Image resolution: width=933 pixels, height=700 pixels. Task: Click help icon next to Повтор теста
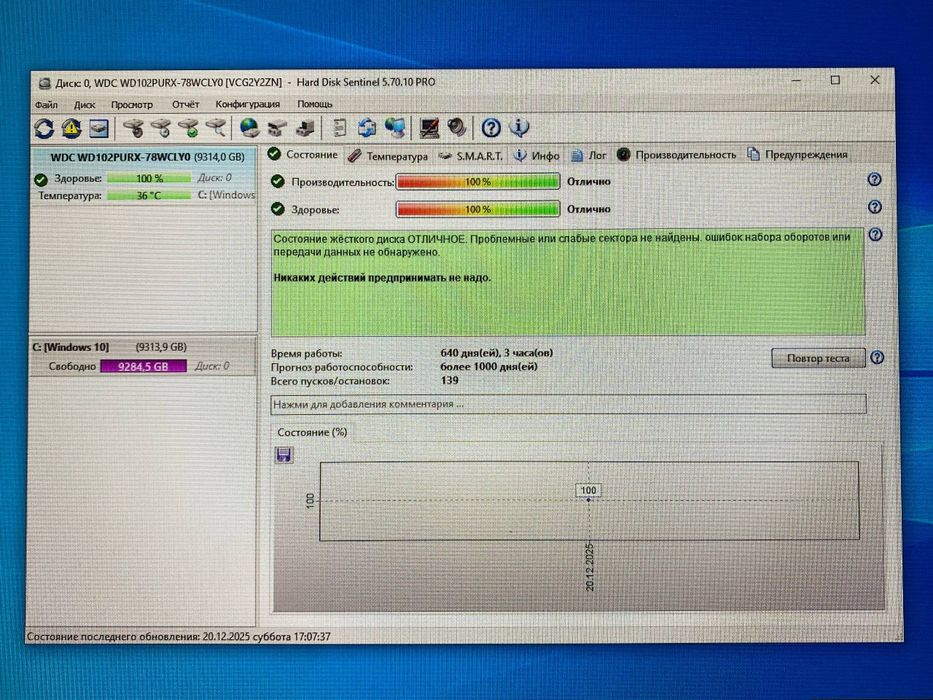tap(877, 358)
